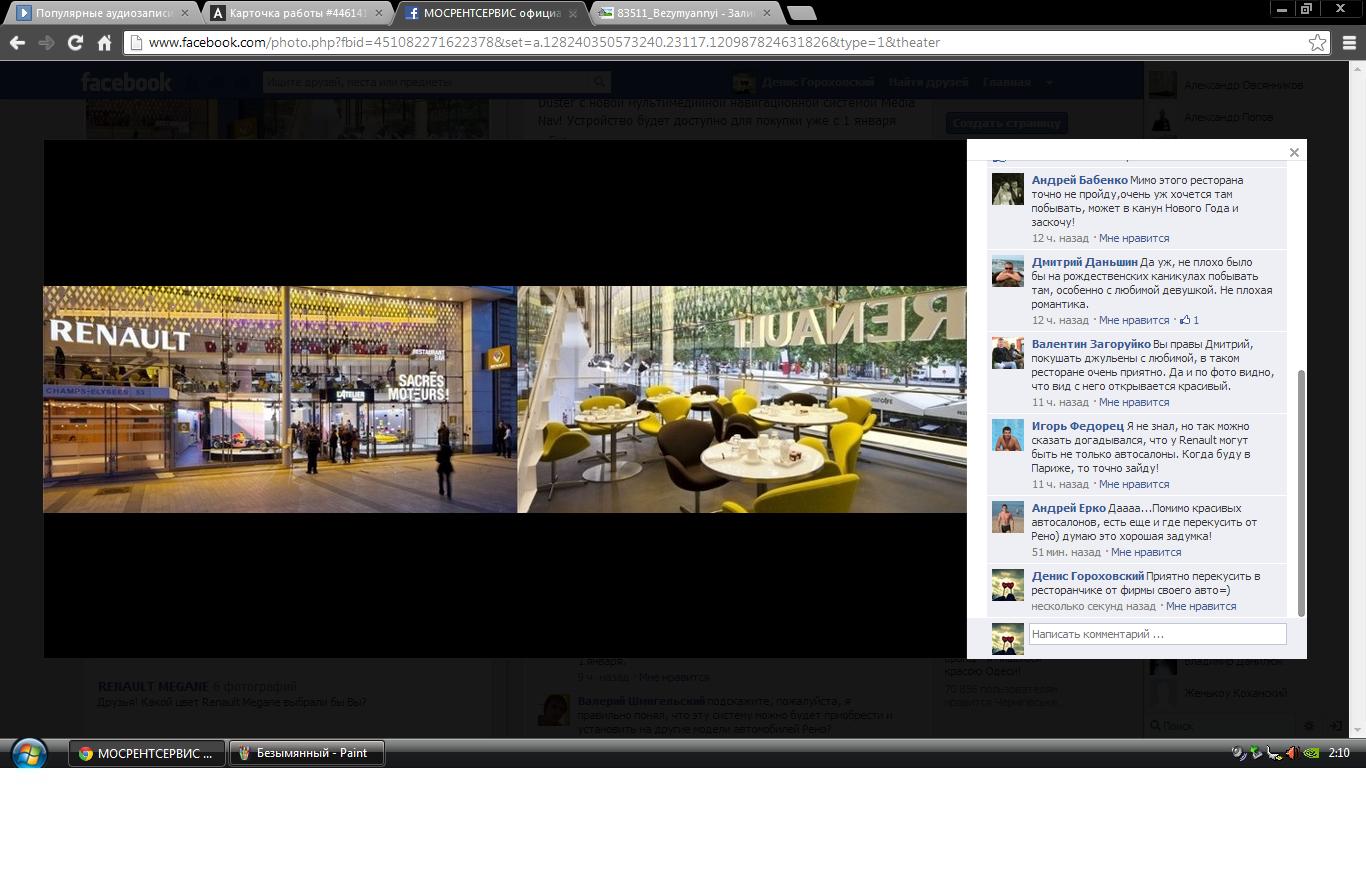Click Валентин Загоруйко's profile avatar
1366x878 pixels.
tap(1007, 353)
